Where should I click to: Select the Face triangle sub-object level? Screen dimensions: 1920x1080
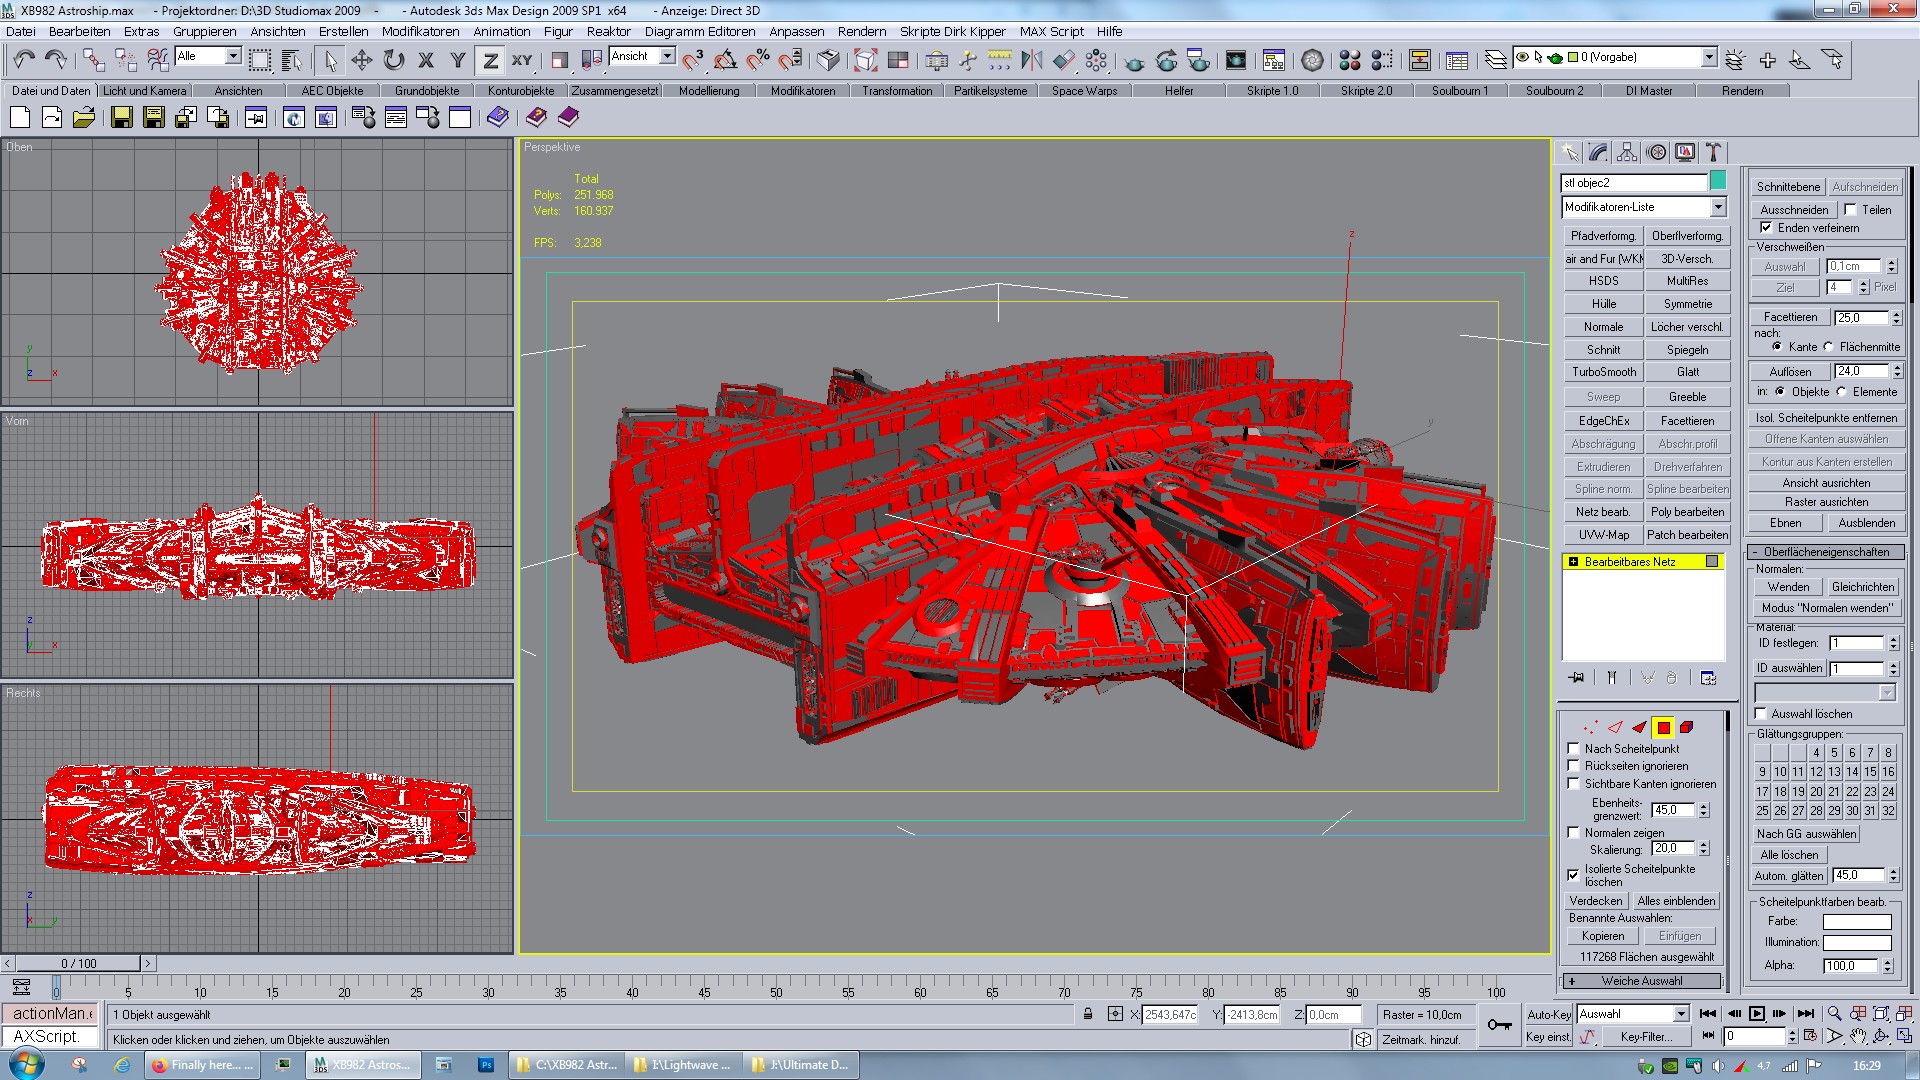(x=1639, y=727)
